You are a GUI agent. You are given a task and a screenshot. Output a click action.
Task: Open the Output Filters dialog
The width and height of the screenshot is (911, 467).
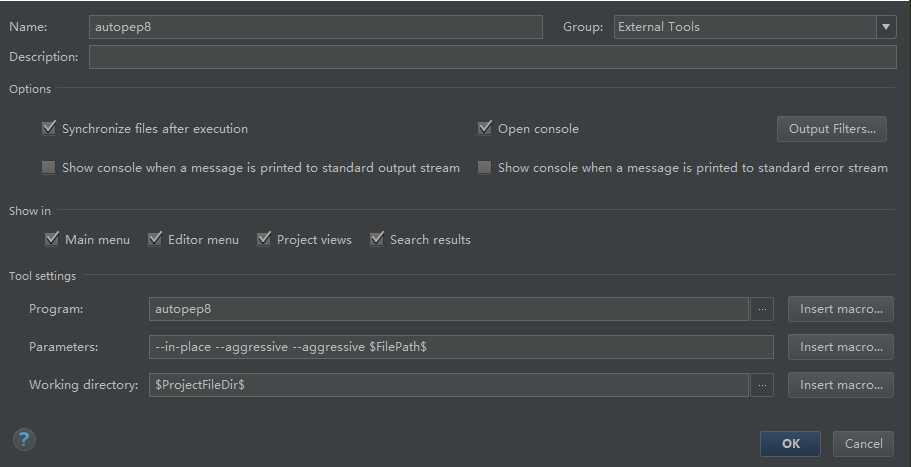[831, 129]
